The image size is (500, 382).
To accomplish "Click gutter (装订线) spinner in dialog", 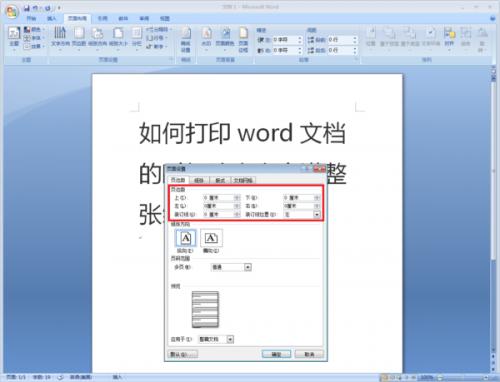I will (x=237, y=215).
